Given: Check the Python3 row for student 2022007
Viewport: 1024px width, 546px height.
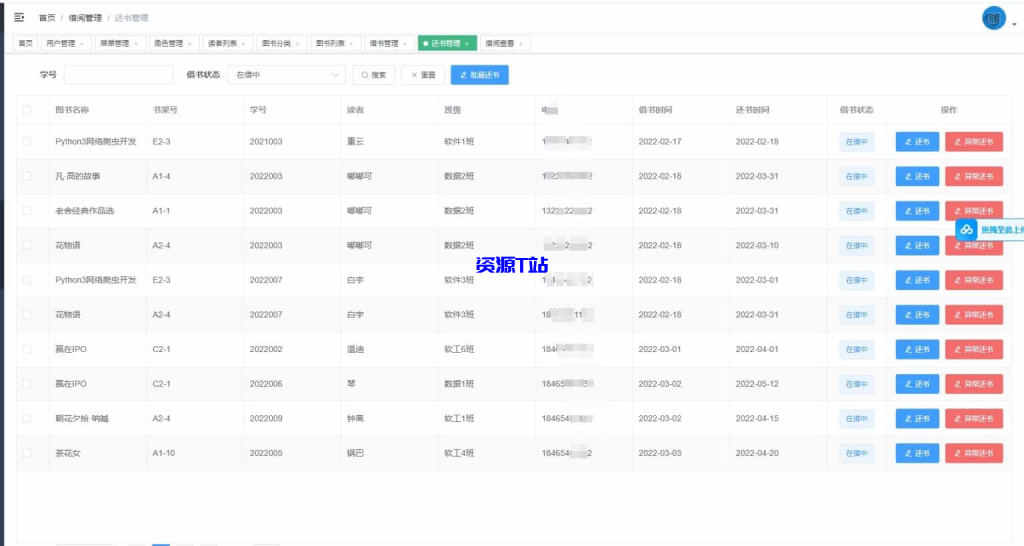Looking at the screenshot, I should click(x=27, y=280).
